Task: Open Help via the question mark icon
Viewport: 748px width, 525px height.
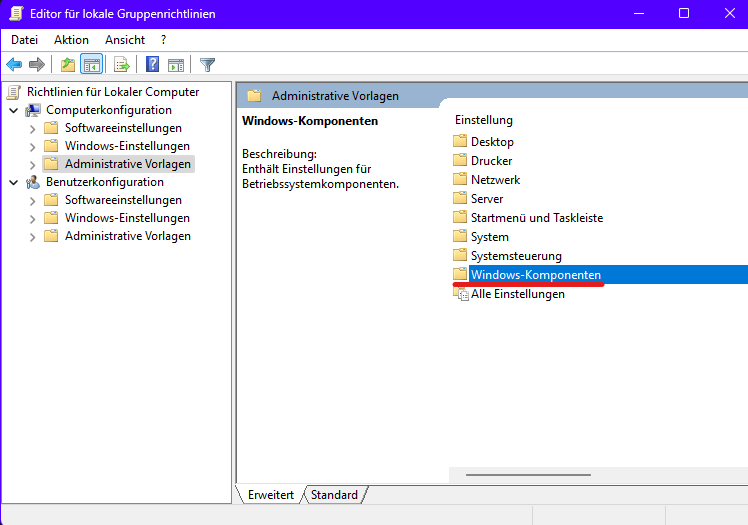Action: point(152,65)
